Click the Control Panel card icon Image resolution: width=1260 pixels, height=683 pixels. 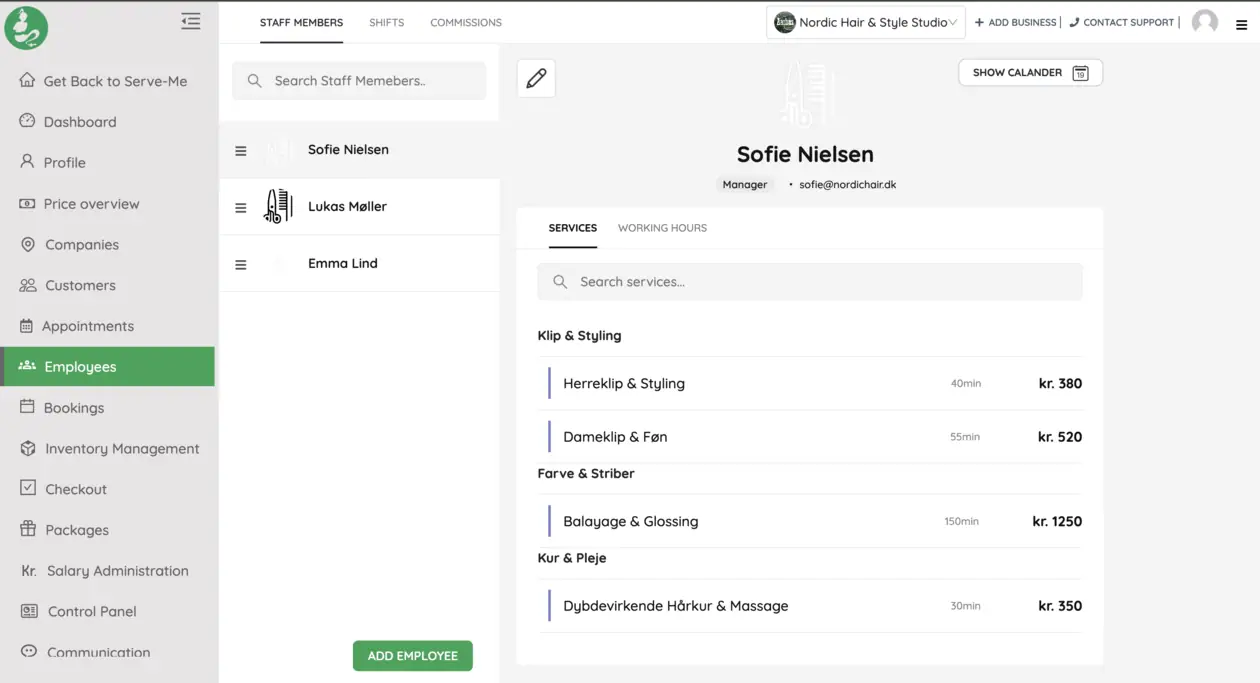30,611
